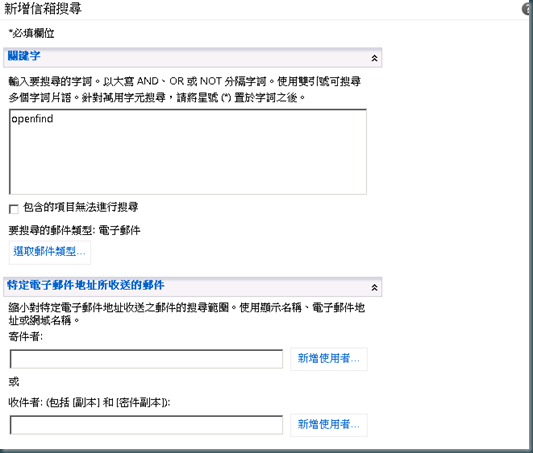Click 新增使用者... next to 收件者 field
Image resolution: width=533 pixels, height=453 pixels.
pyautogui.click(x=329, y=424)
